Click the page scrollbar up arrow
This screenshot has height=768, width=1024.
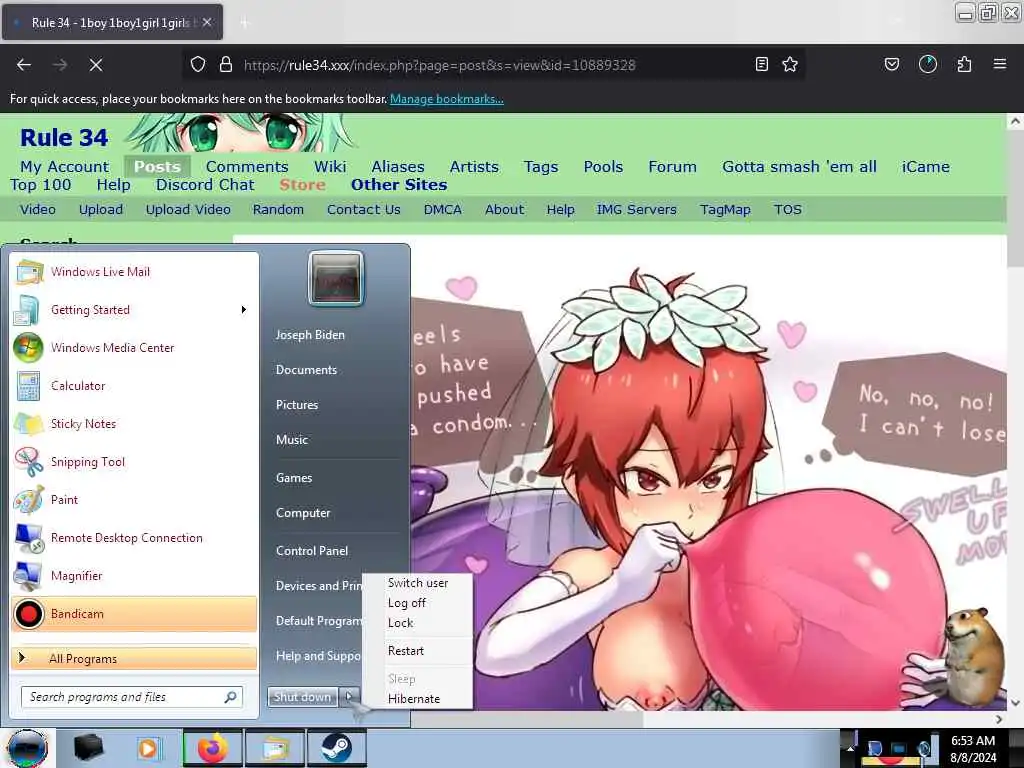point(1015,121)
